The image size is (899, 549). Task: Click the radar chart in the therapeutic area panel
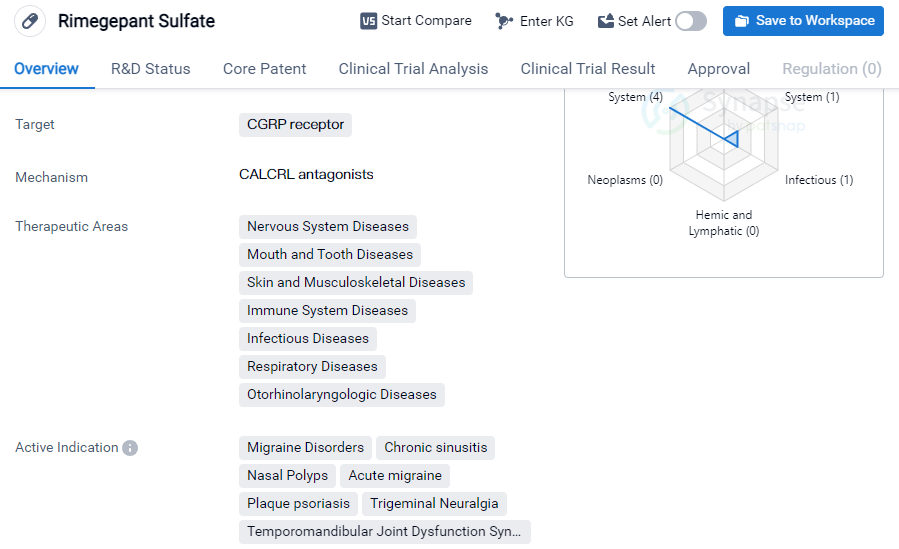(x=723, y=140)
